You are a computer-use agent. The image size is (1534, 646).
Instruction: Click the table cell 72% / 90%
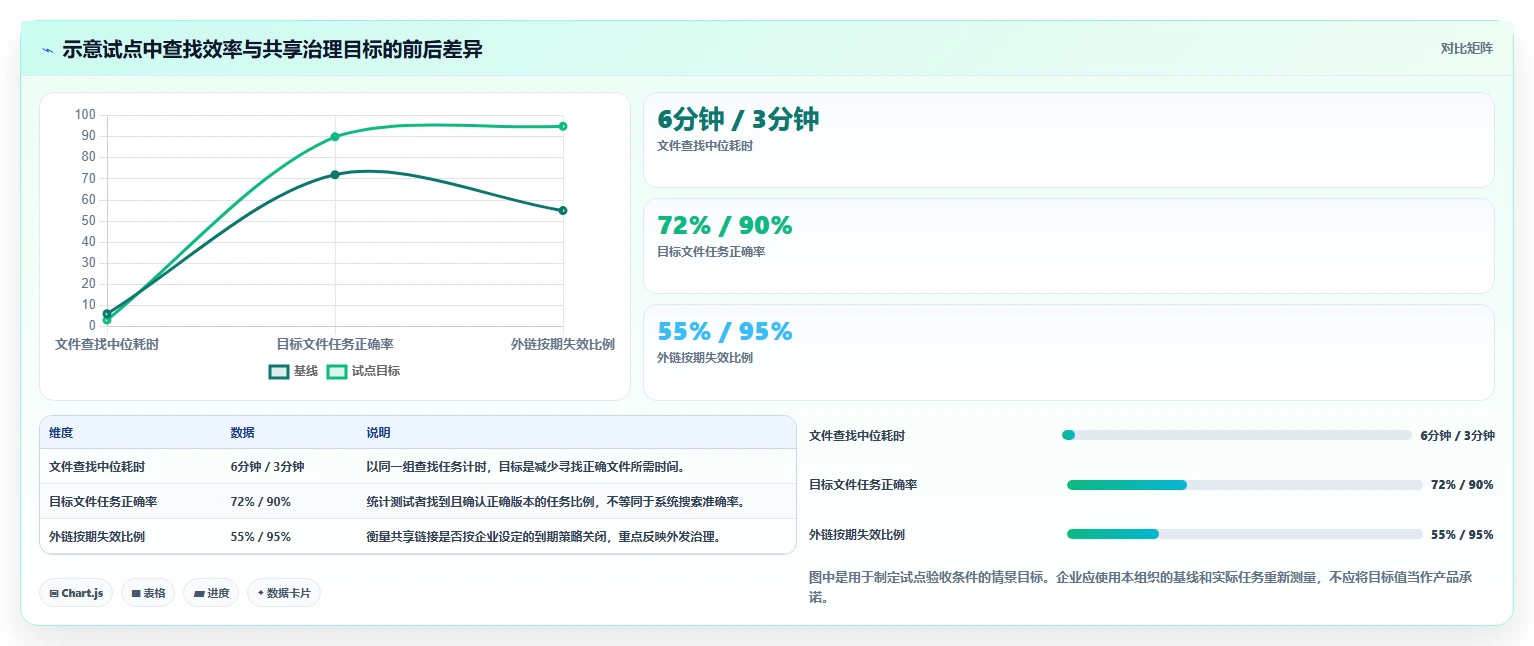[261, 502]
